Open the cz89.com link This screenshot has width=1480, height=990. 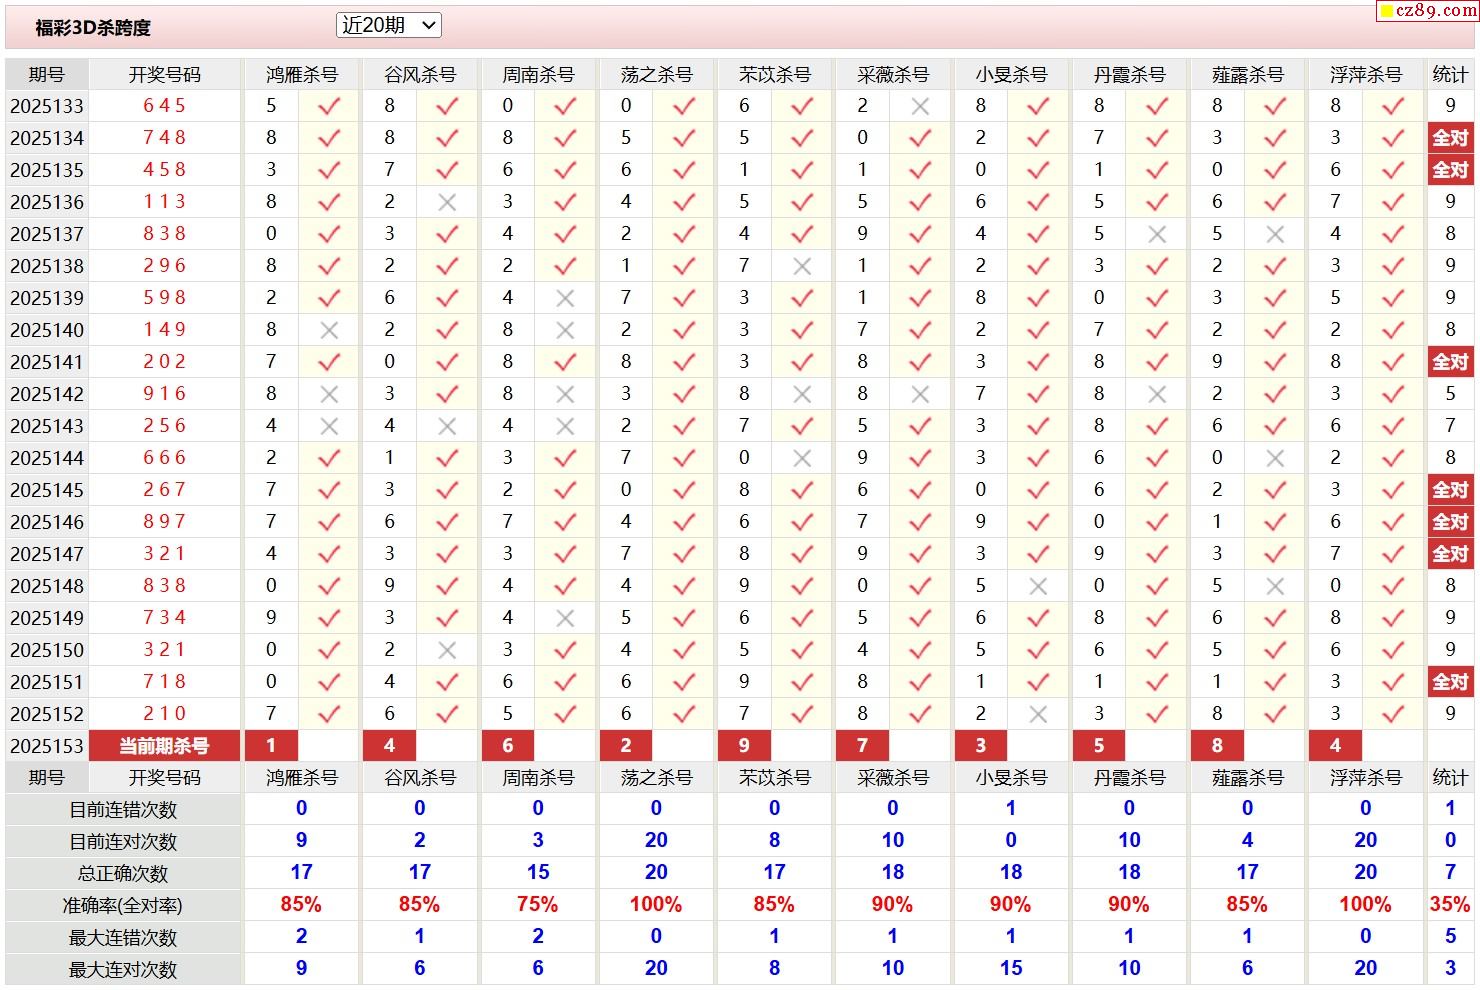[1429, 10]
